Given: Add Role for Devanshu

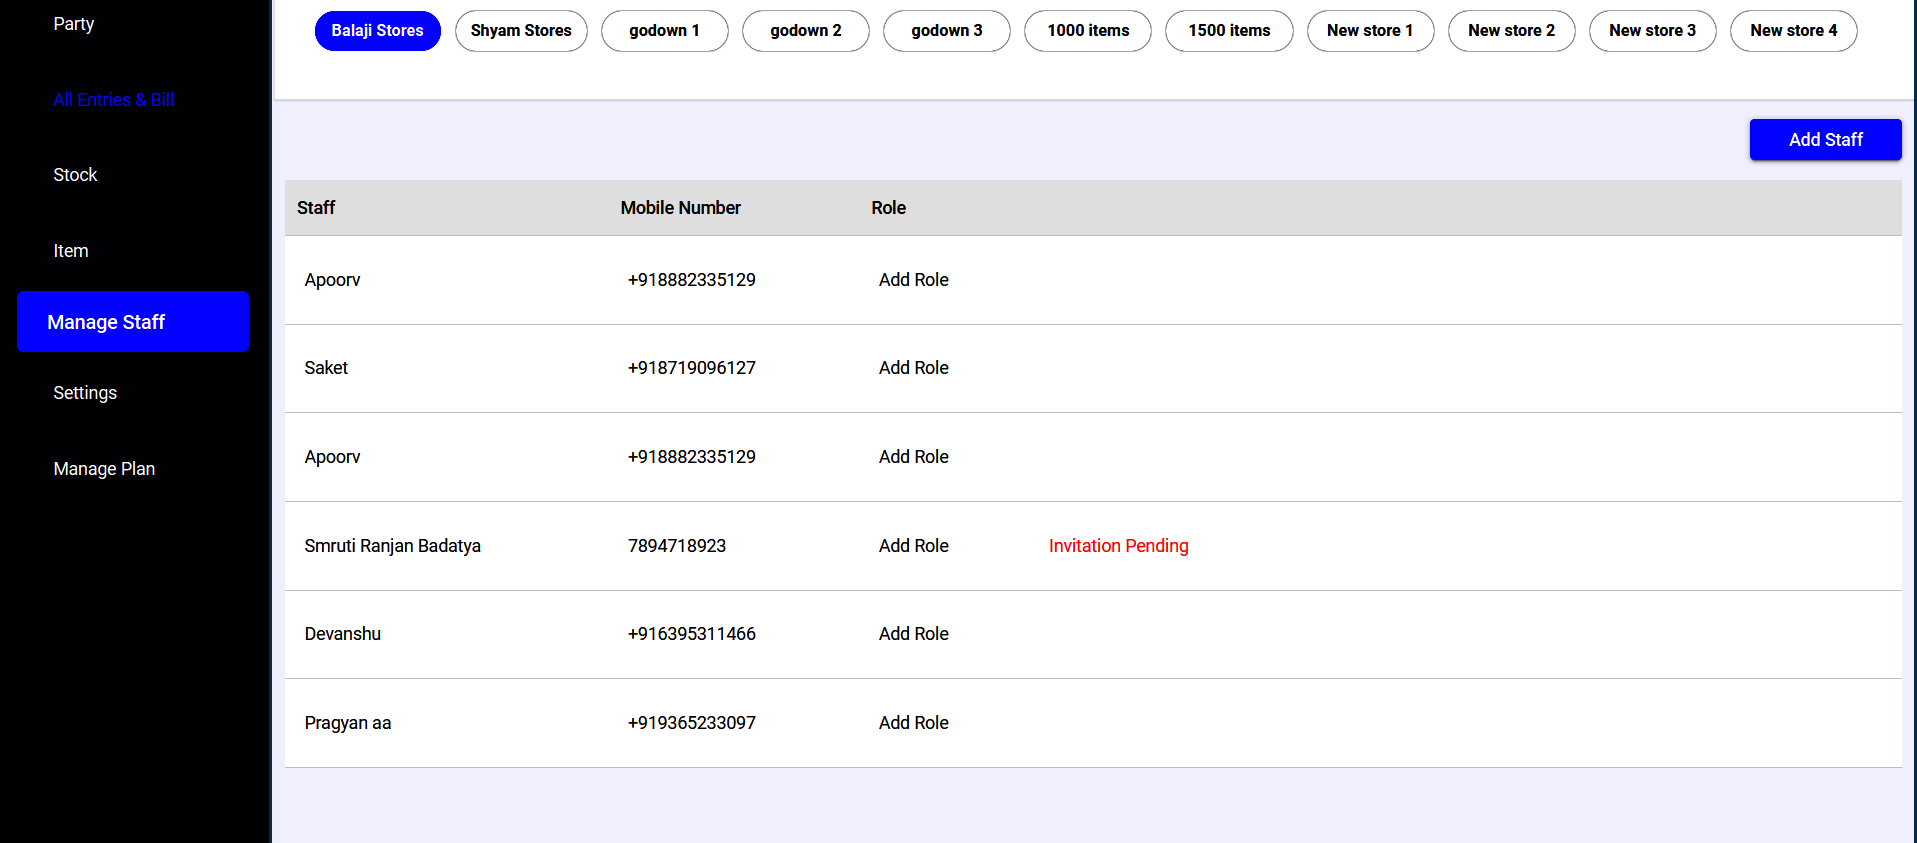Looking at the screenshot, I should pyautogui.click(x=913, y=634).
